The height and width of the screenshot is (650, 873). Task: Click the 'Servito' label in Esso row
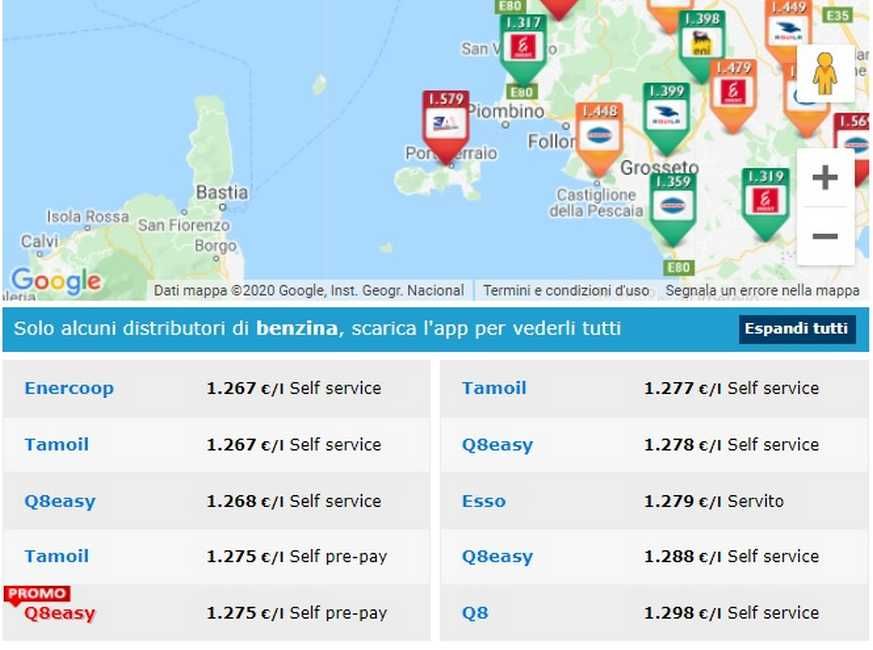click(x=756, y=501)
